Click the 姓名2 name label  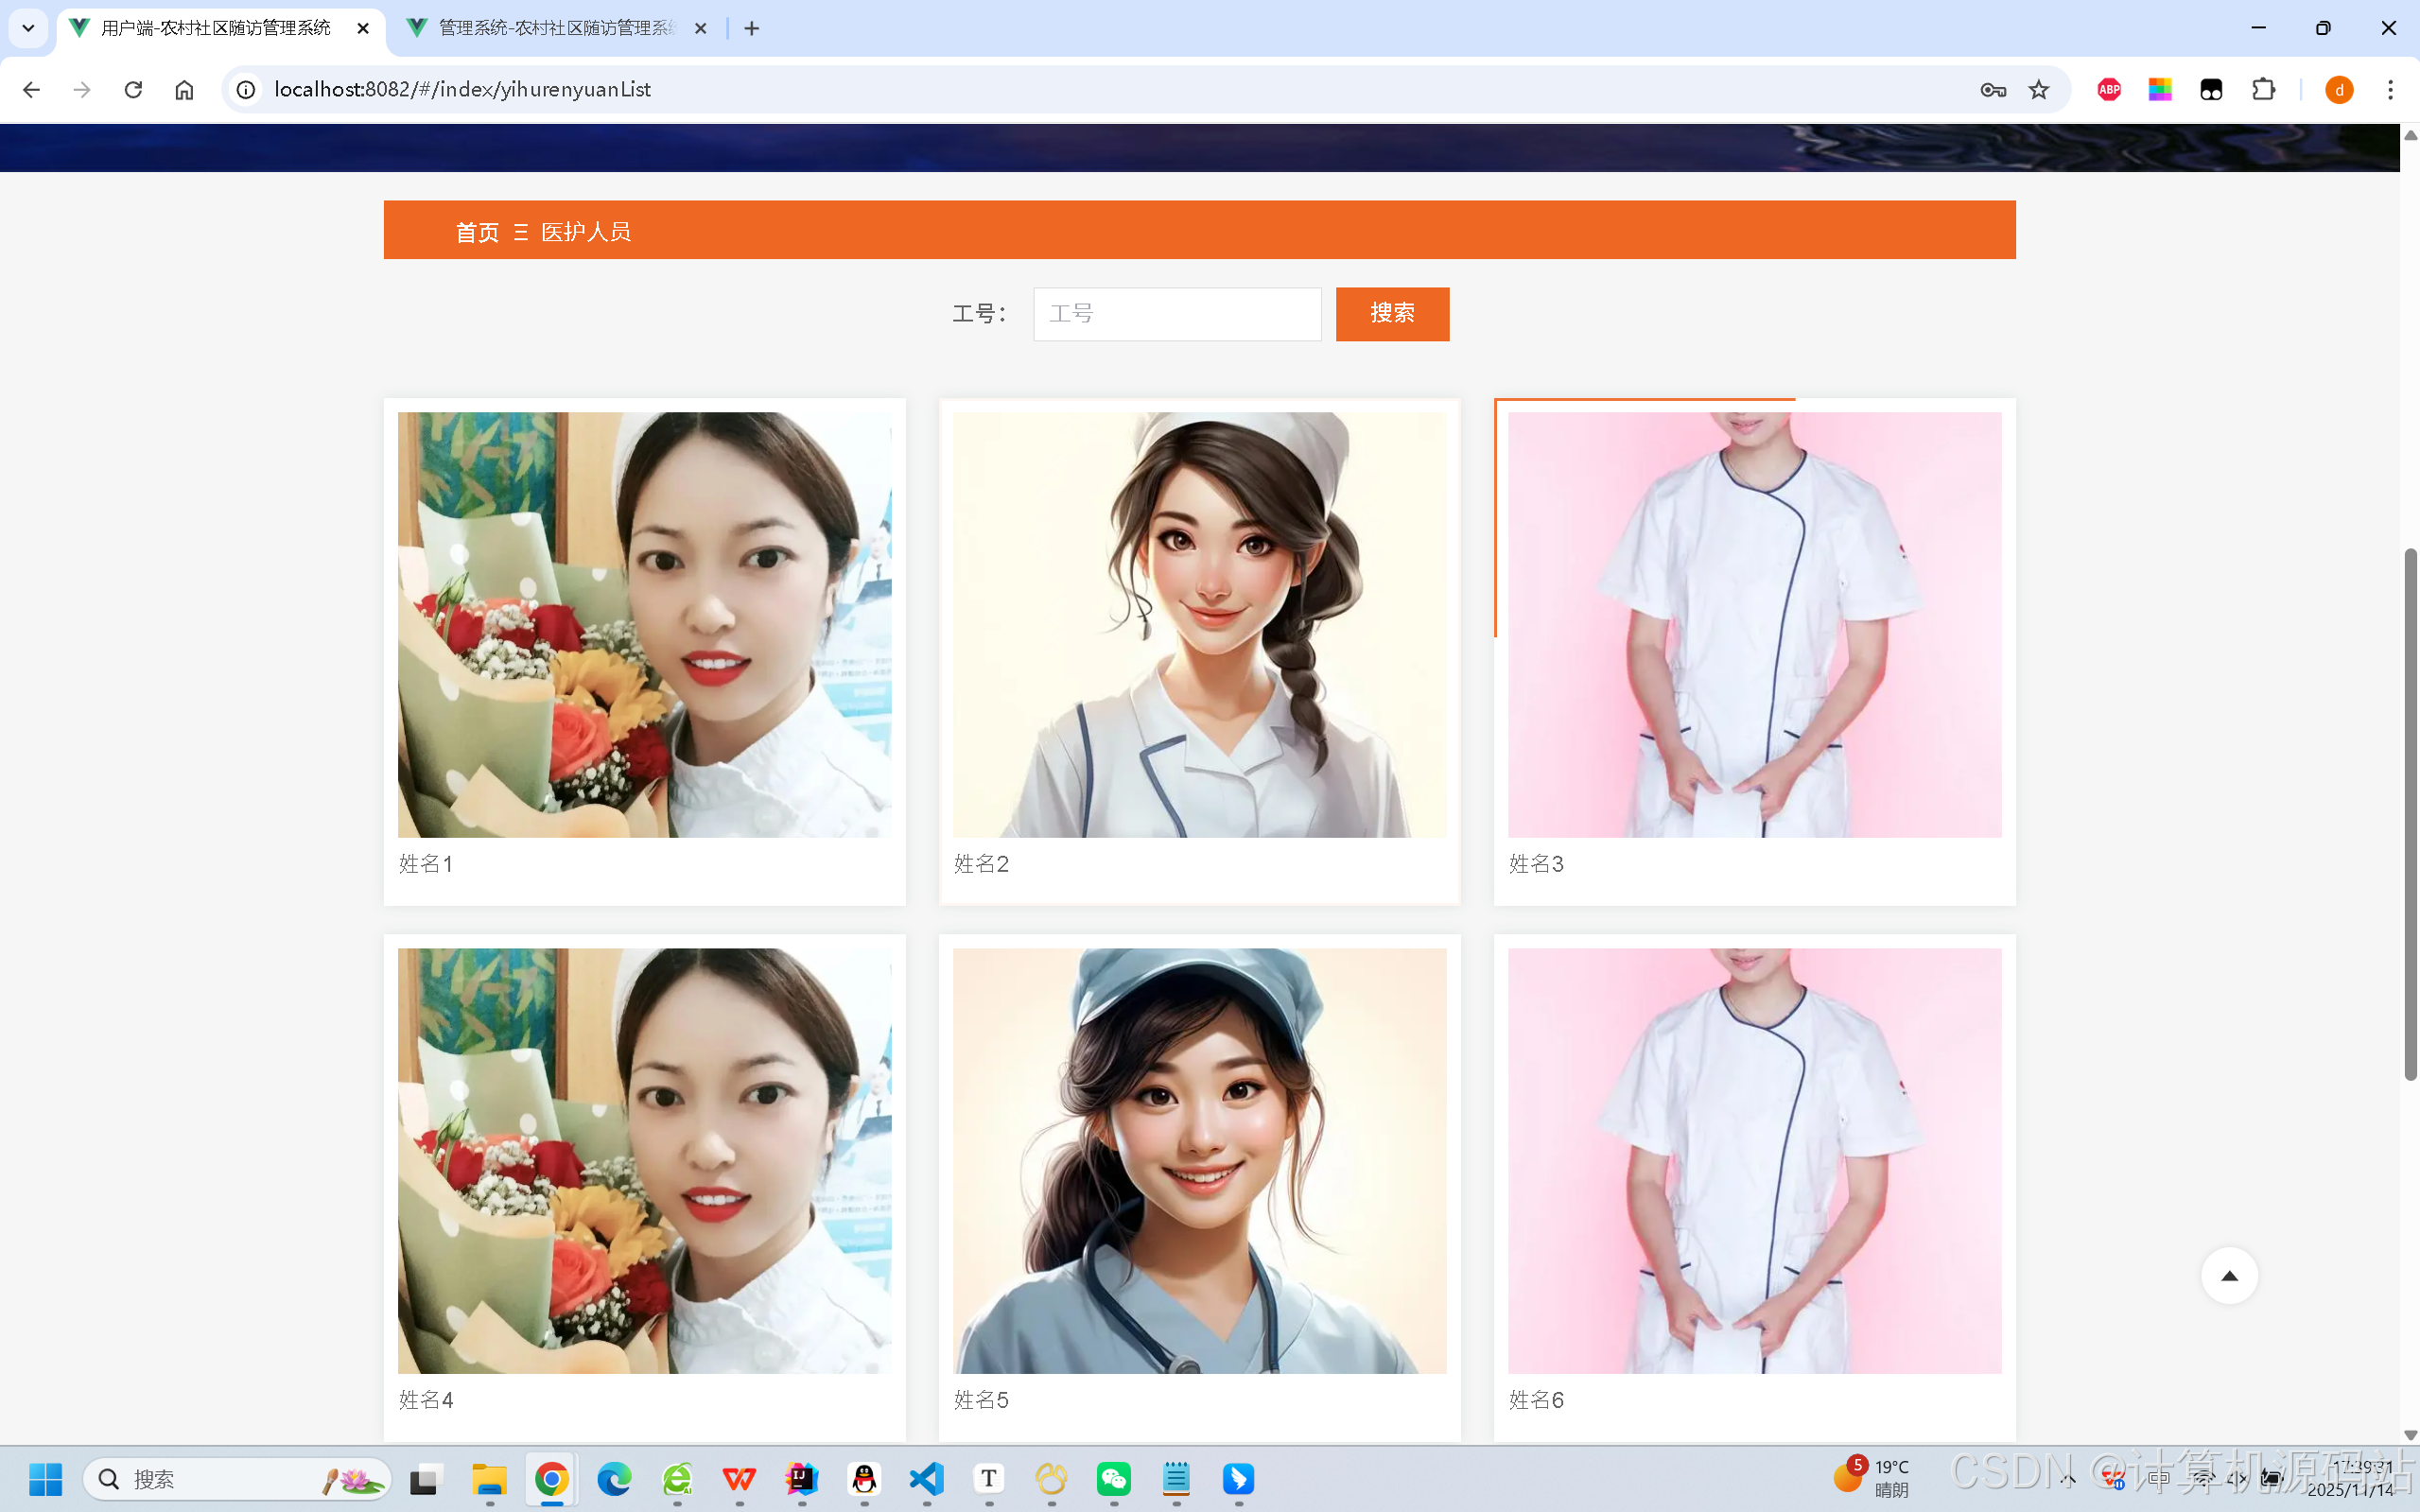click(981, 864)
